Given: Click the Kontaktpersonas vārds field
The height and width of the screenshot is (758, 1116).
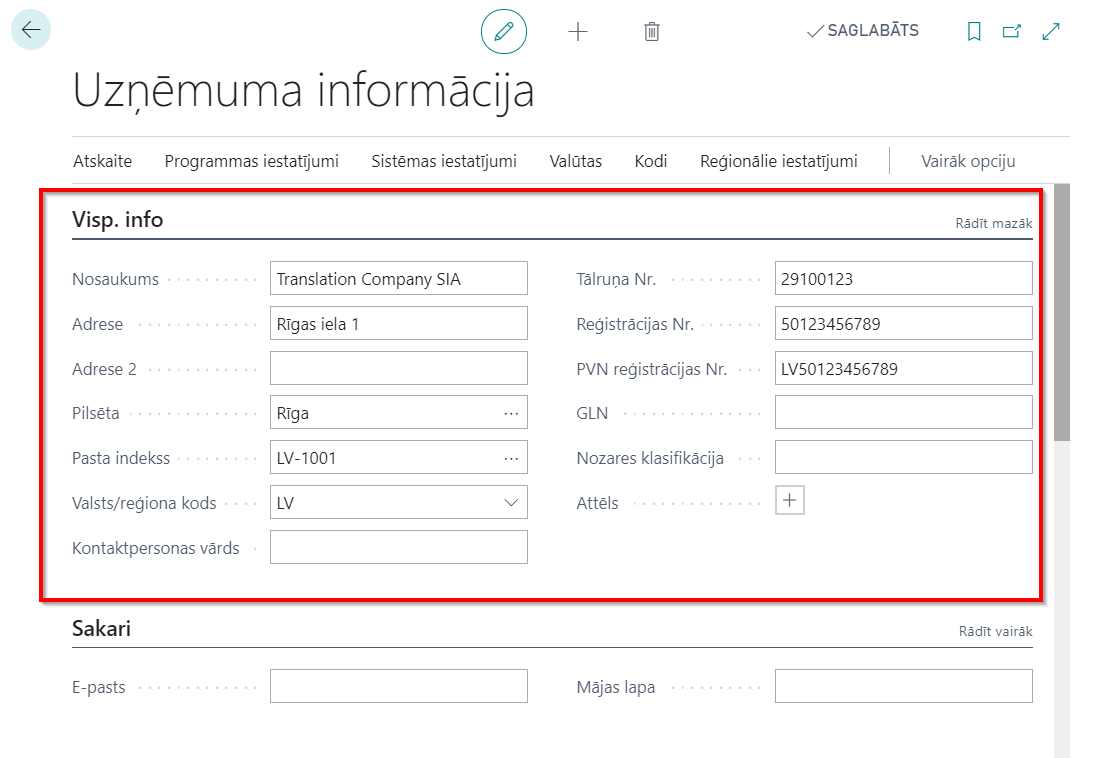Looking at the screenshot, I should pyautogui.click(x=399, y=547).
